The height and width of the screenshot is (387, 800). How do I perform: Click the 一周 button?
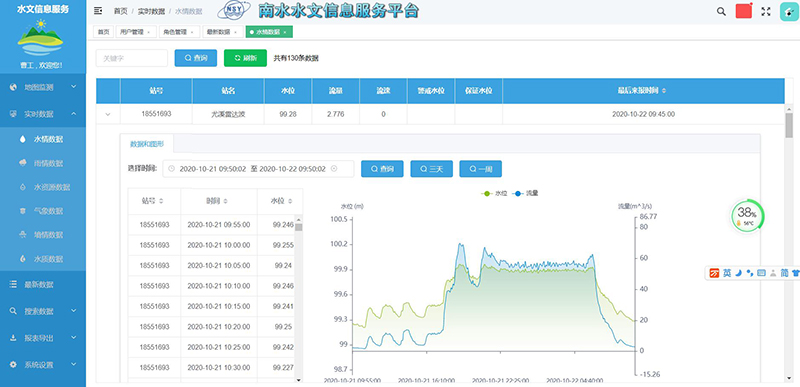[x=481, y=169]
